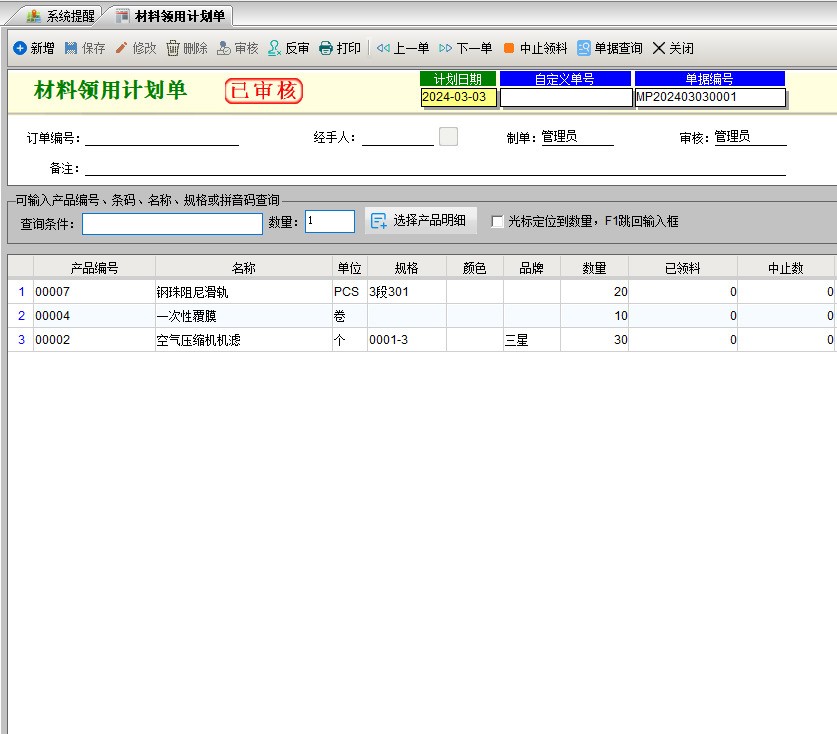The image size is (837, 734).
Task: Click the 反审 (Un-audit) toolbar icon
Action: [274, 48]
